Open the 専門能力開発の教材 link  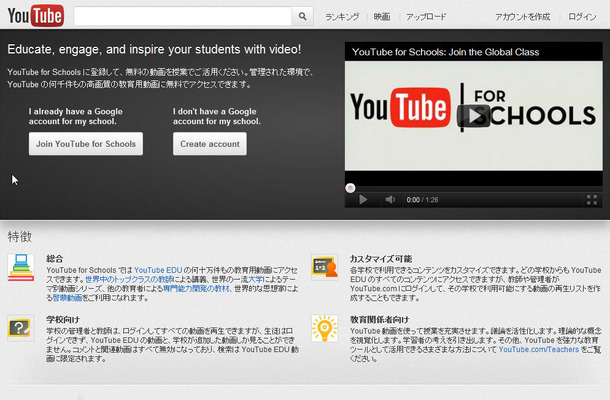(196, 289)
